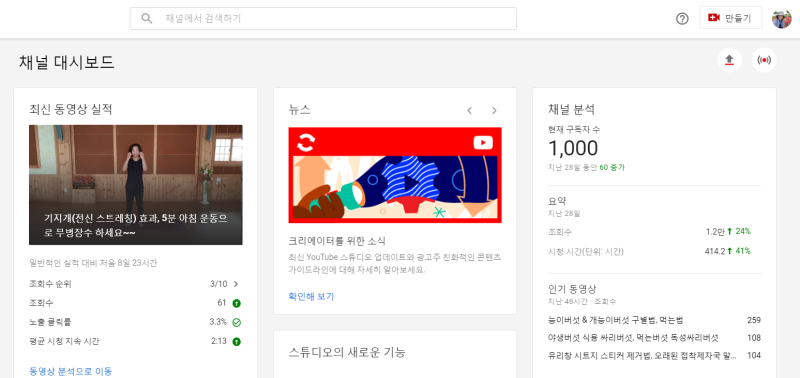Focus the 채널에서 검색하기 search field
The height and width of the screenshot is (378, 800).
(x=323, y=19)
